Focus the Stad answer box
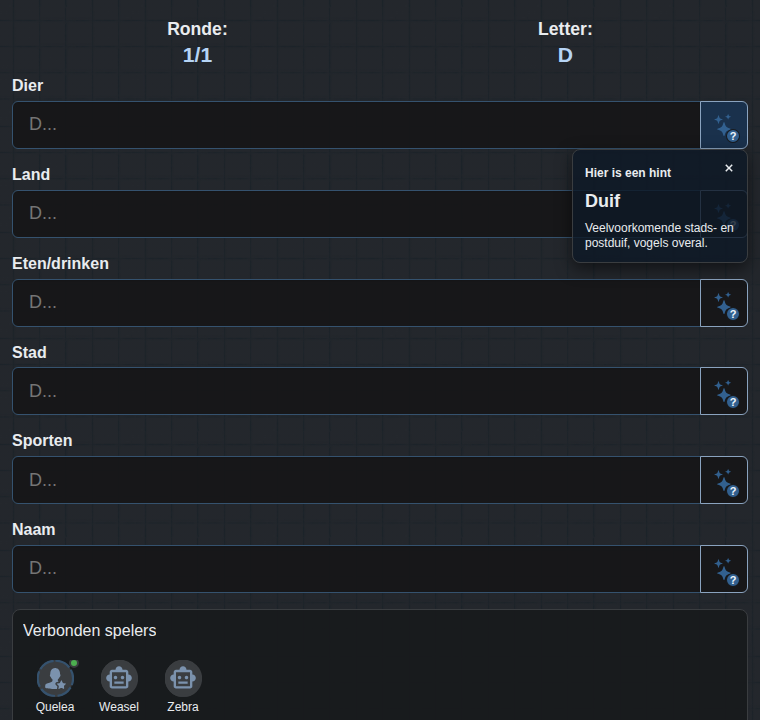Viewport: 760px width, 720px height. point(356,391)
